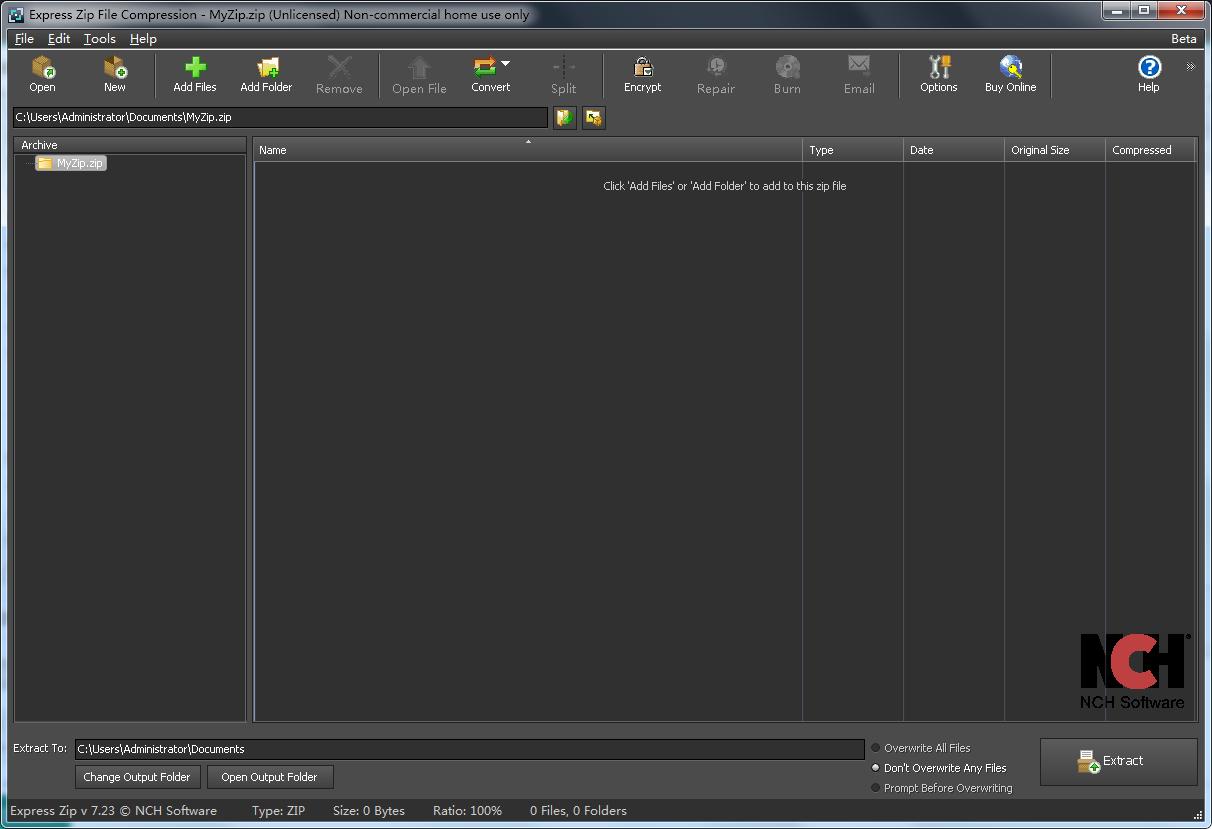Expand the Convert dropdown arrow
This screenshot has width=1212, height=829.
pyautogui.click(x=506, y=64)
